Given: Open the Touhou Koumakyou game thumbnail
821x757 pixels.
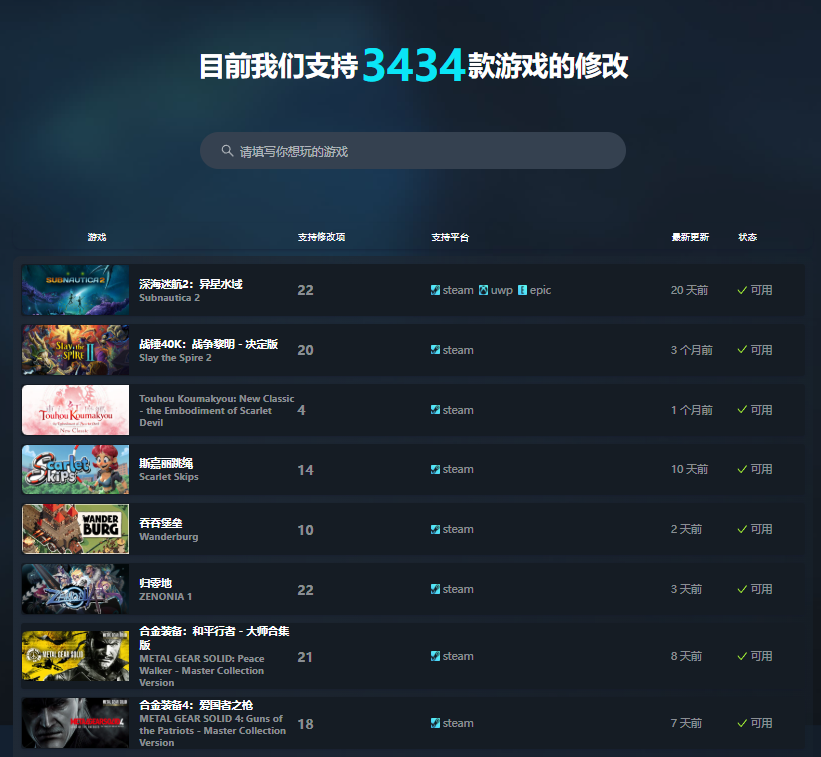Looking at the screenshot, I should [75, 410].
